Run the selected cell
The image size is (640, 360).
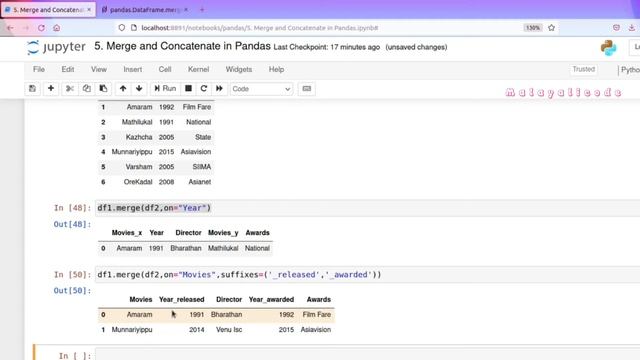(x=165, y=89)
